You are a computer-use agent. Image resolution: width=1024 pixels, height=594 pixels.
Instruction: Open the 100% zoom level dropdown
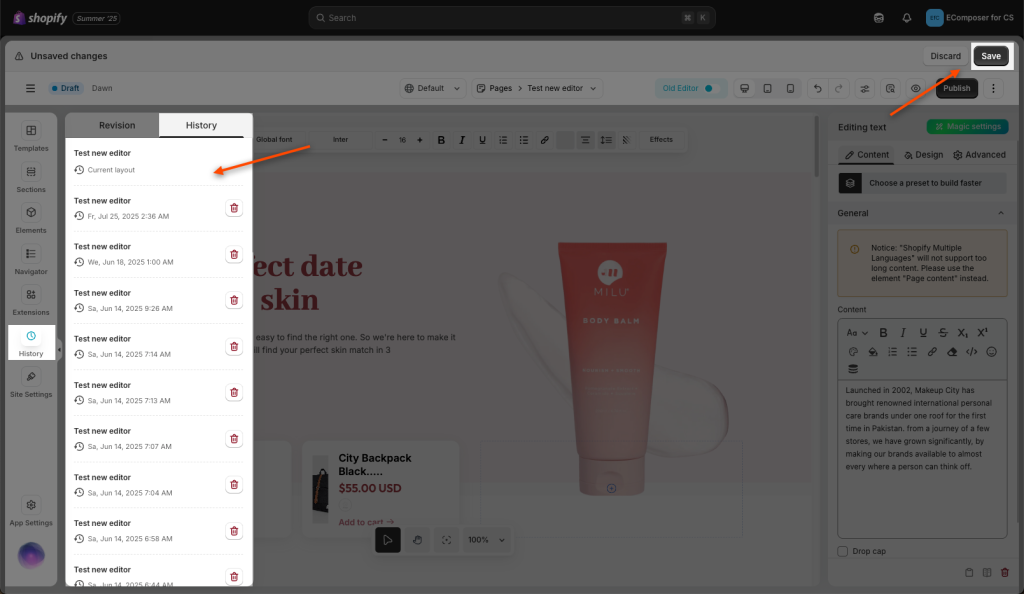click(486, 540)
